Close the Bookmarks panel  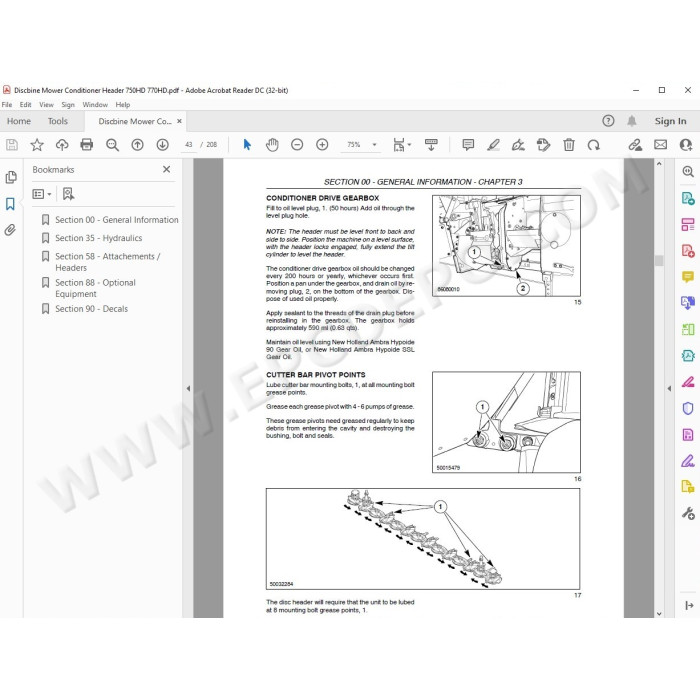click(x=167, y=169)
